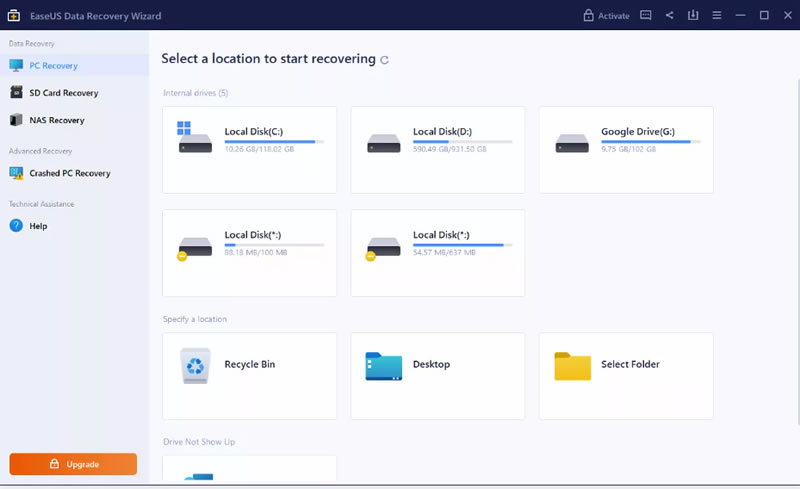Open the hamburger menu in title bar
The width and height of the screenshot is (800, 489).
(x=717, y=15)
